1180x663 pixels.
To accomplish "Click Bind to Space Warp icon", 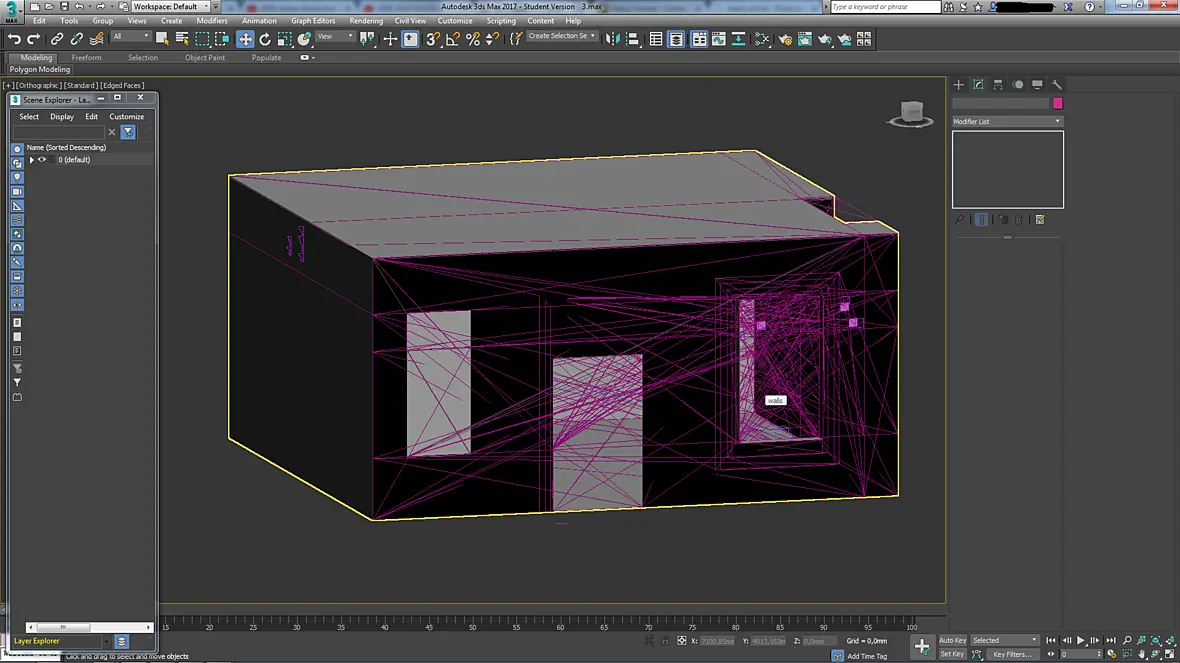I will [x=96, y=38].
